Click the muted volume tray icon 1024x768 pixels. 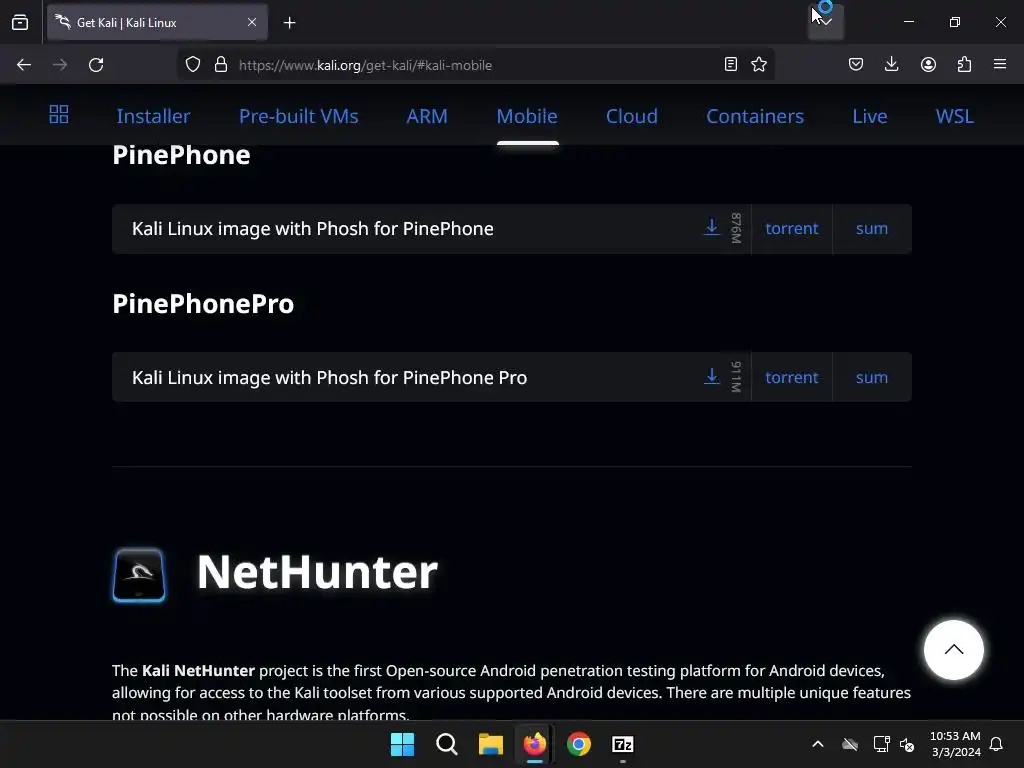pyautogui.click(x=907, y=744)
